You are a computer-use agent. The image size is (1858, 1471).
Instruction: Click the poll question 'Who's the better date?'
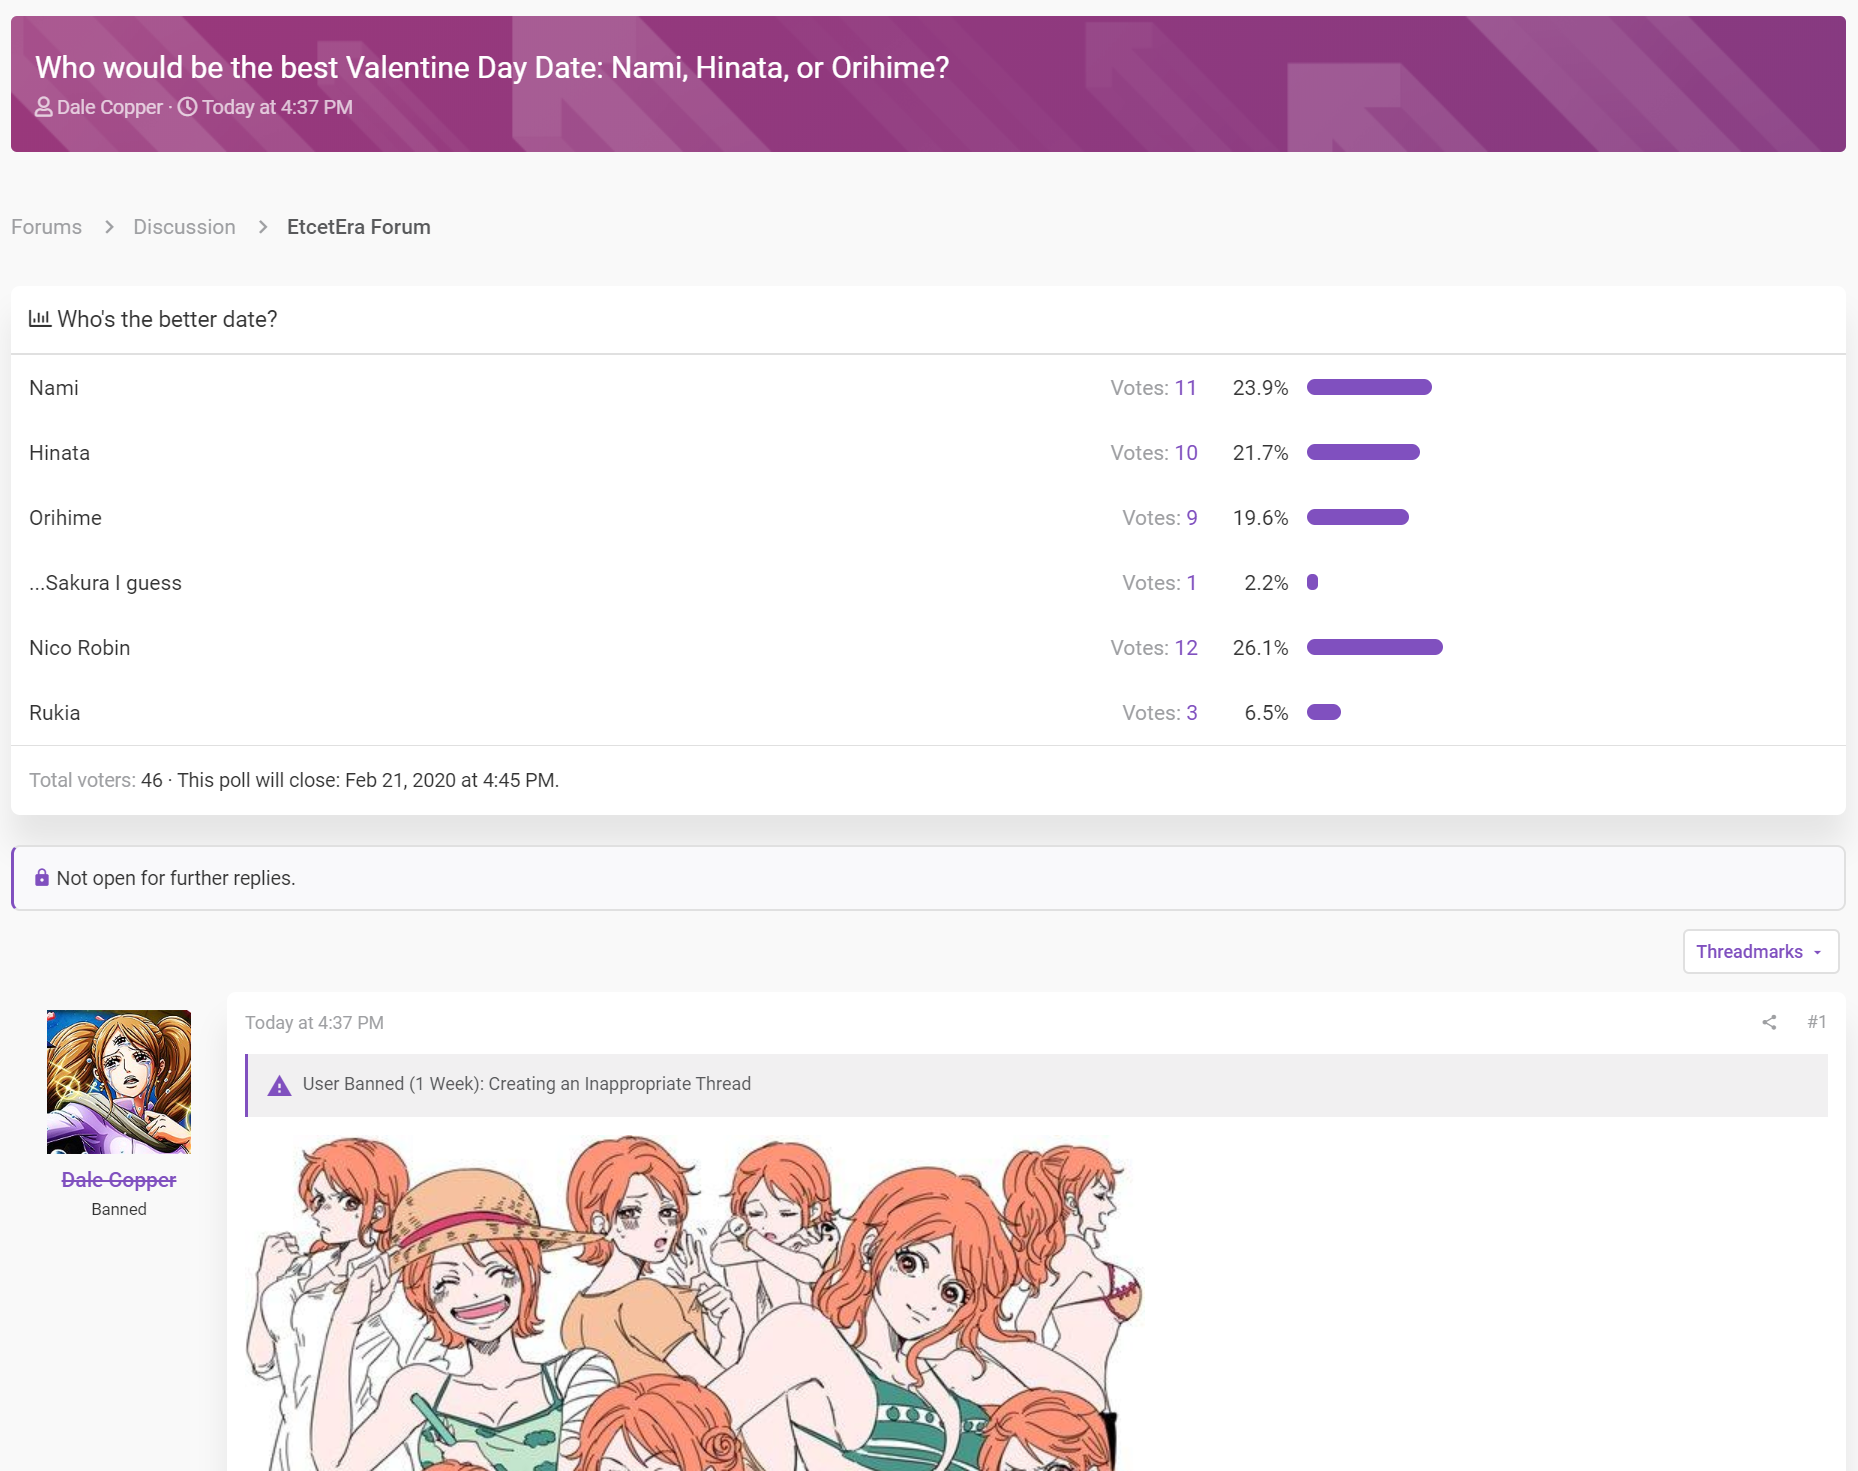167,319
